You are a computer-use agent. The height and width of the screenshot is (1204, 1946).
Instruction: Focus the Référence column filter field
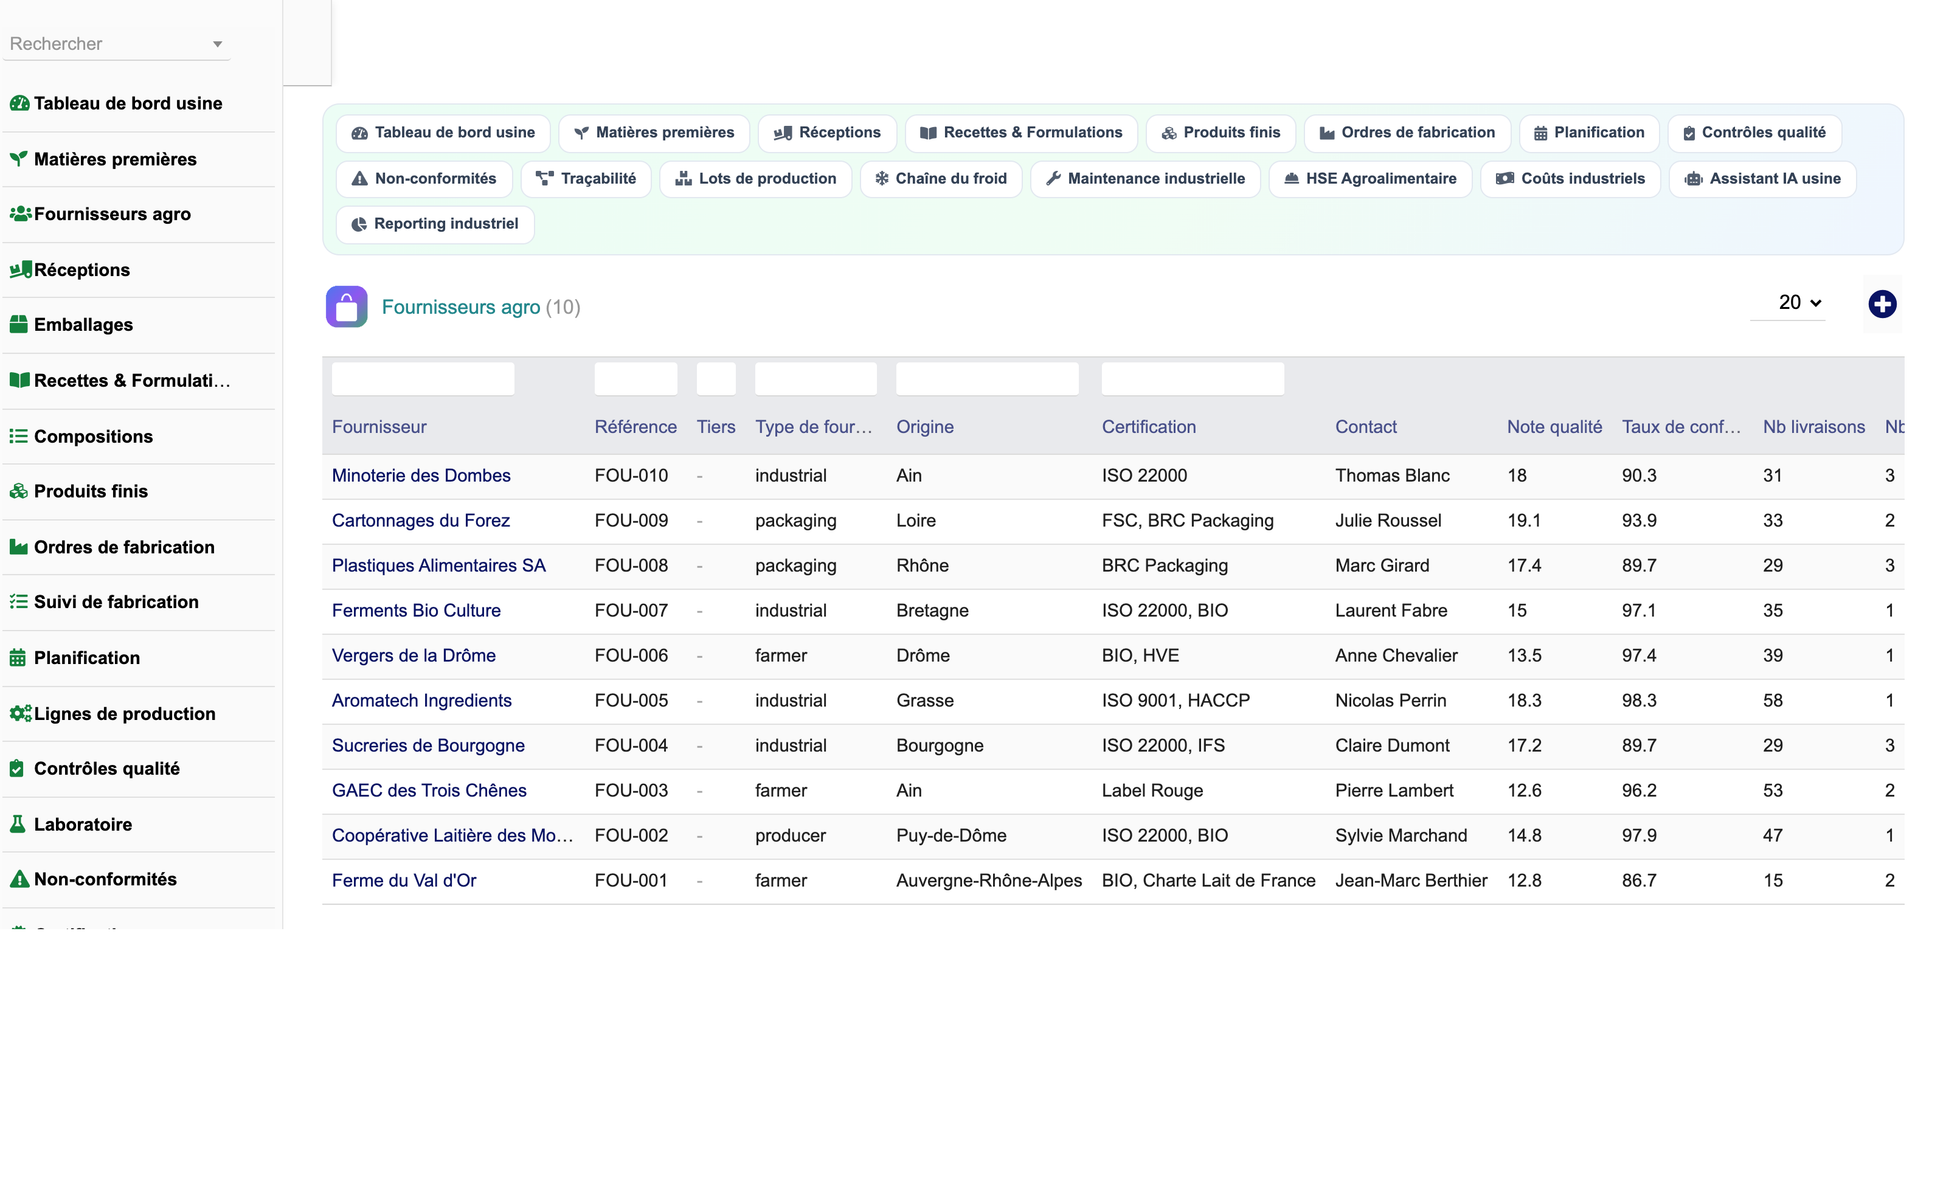click(636, 379)
